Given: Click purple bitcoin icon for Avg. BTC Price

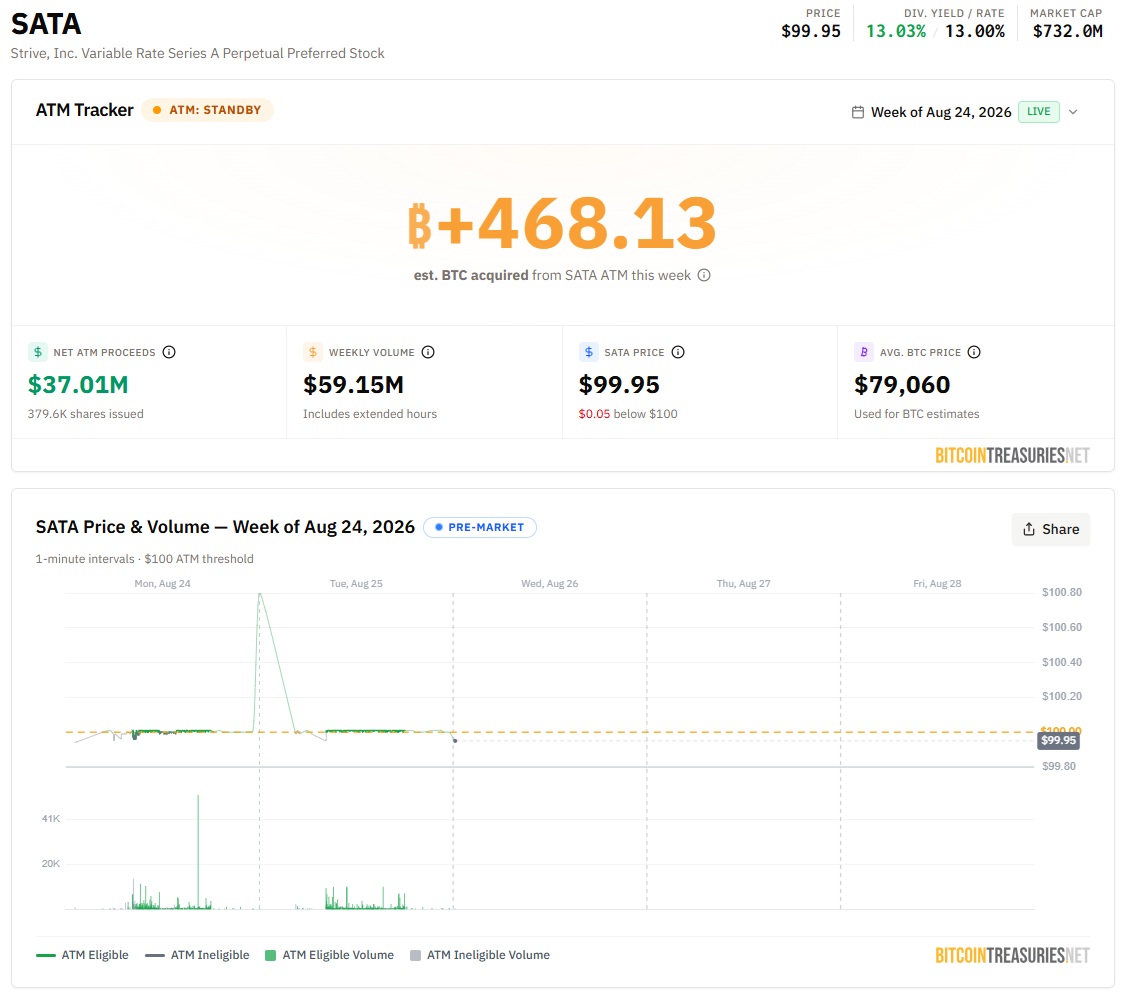Looking at the screenshot, I should 864,352.
